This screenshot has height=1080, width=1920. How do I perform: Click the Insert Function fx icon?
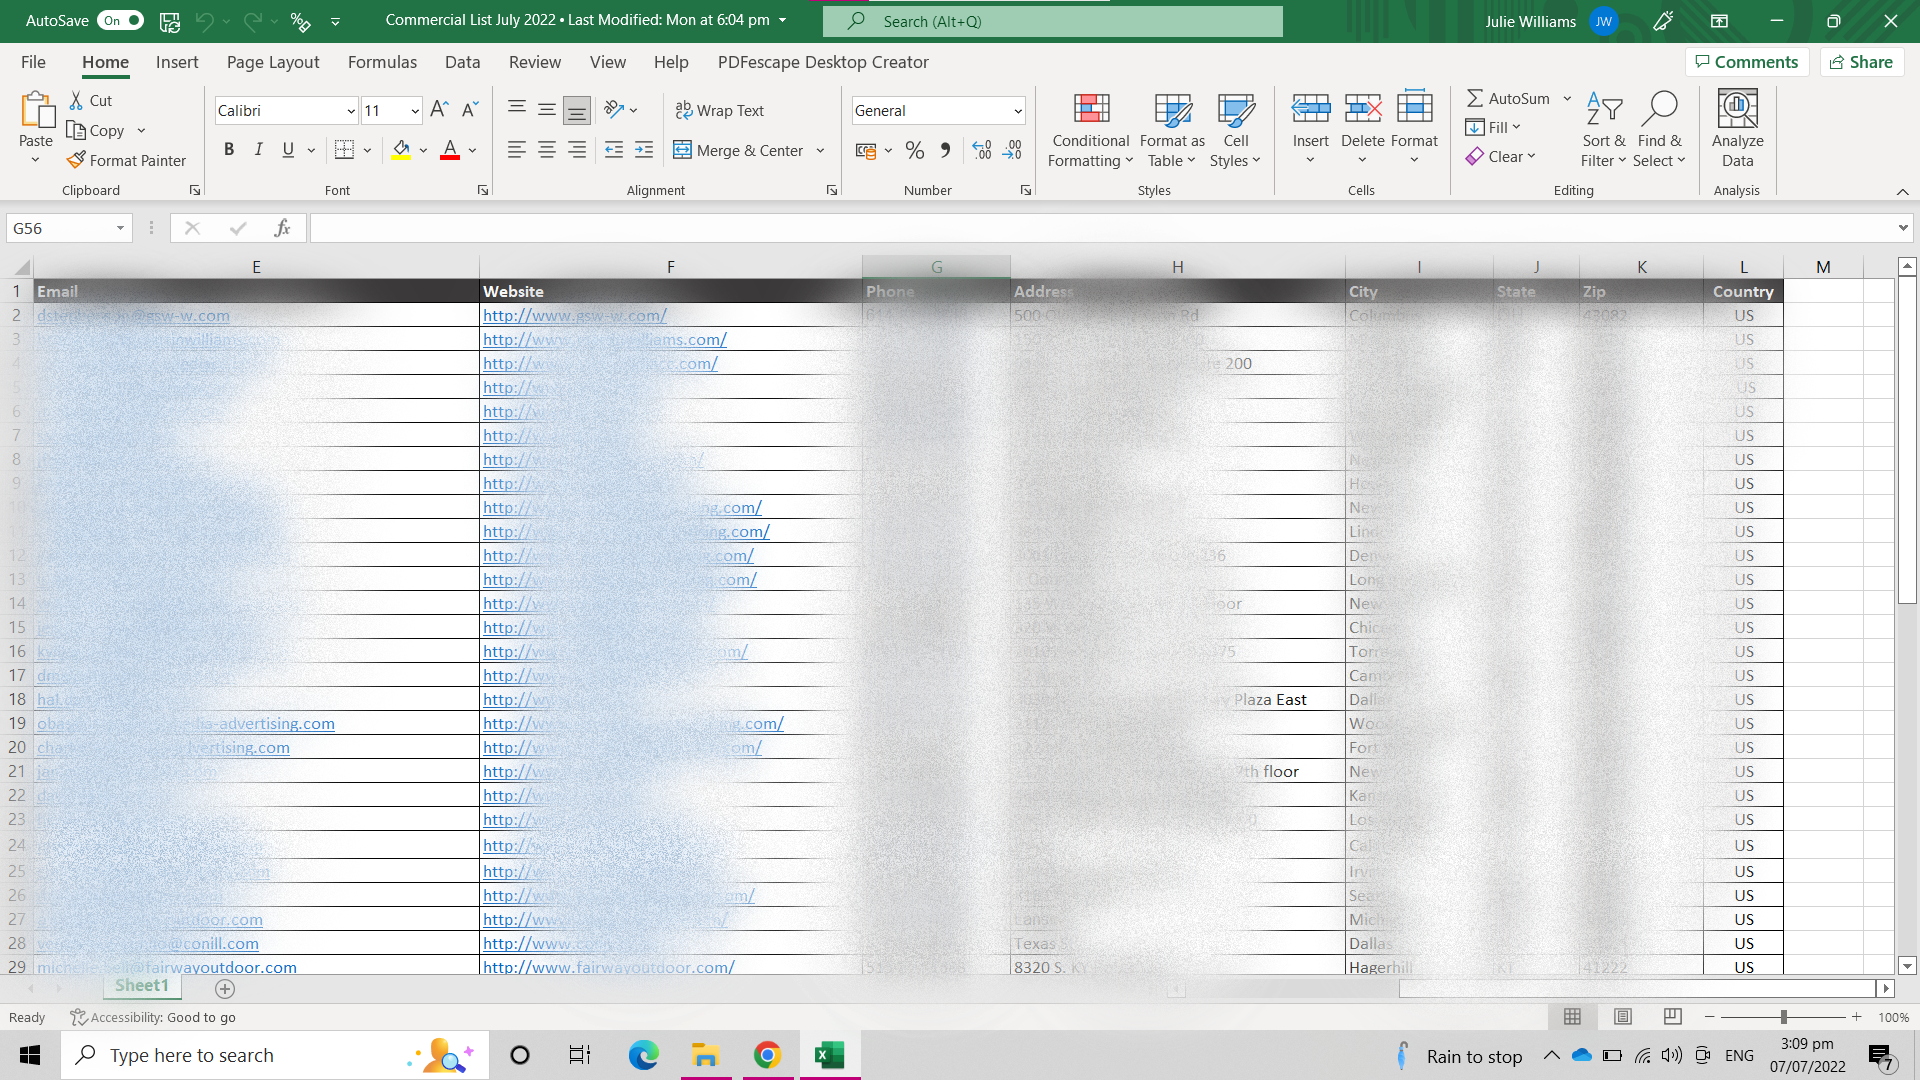pos(282,228)
